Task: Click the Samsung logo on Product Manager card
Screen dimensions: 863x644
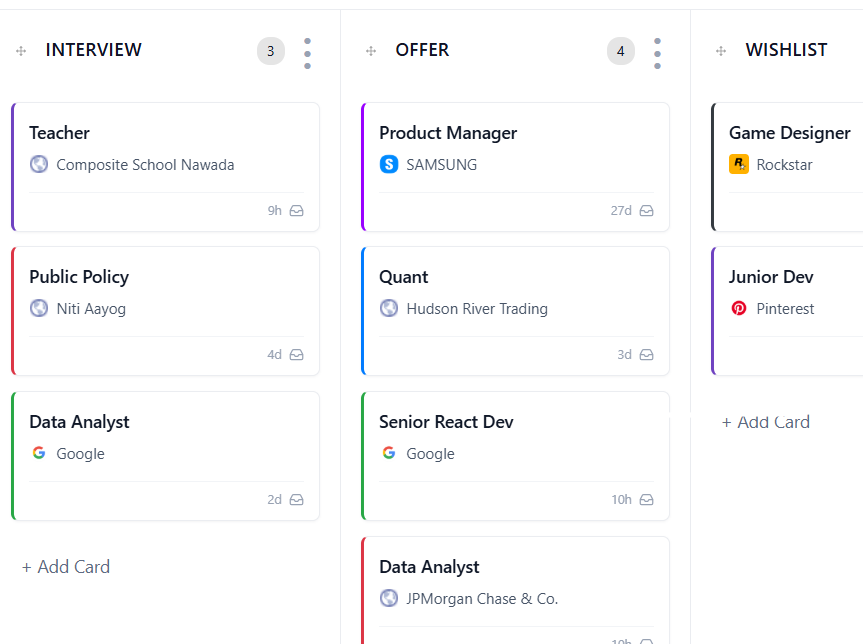Action: click(389, 164)
